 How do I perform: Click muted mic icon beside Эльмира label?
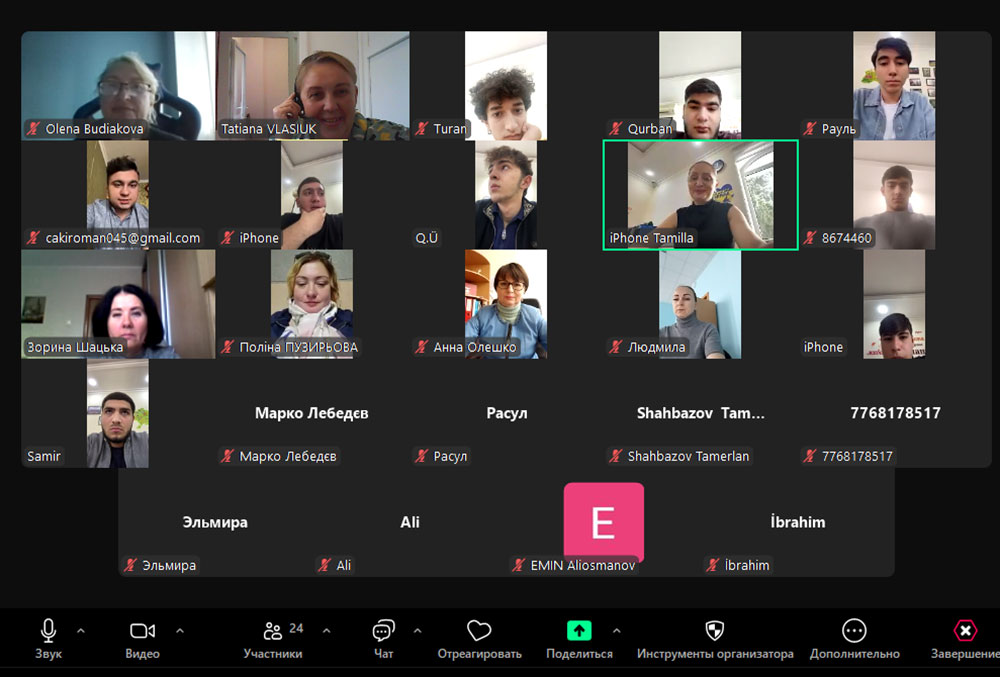coord(130,565)
